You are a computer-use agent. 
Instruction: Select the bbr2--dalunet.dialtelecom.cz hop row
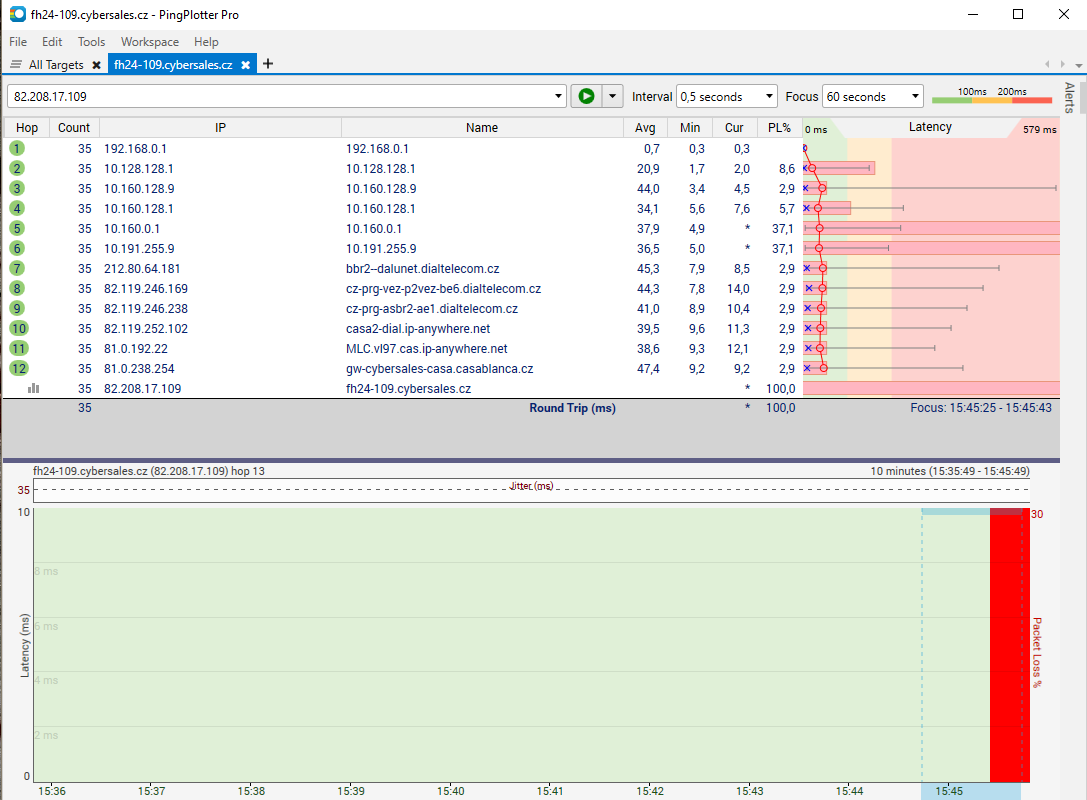click(x=422, y=268)
